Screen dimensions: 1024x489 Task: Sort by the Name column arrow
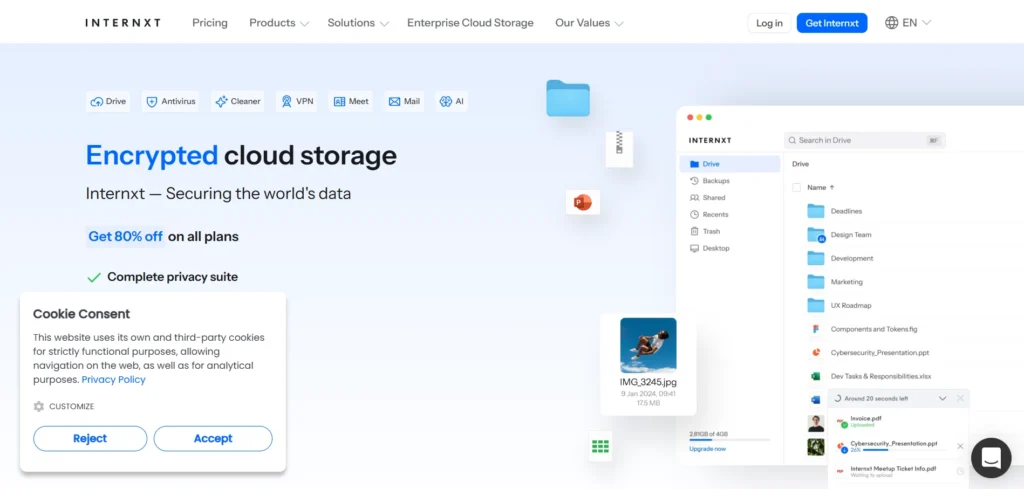pyautogui.click(x=832, y=187)
